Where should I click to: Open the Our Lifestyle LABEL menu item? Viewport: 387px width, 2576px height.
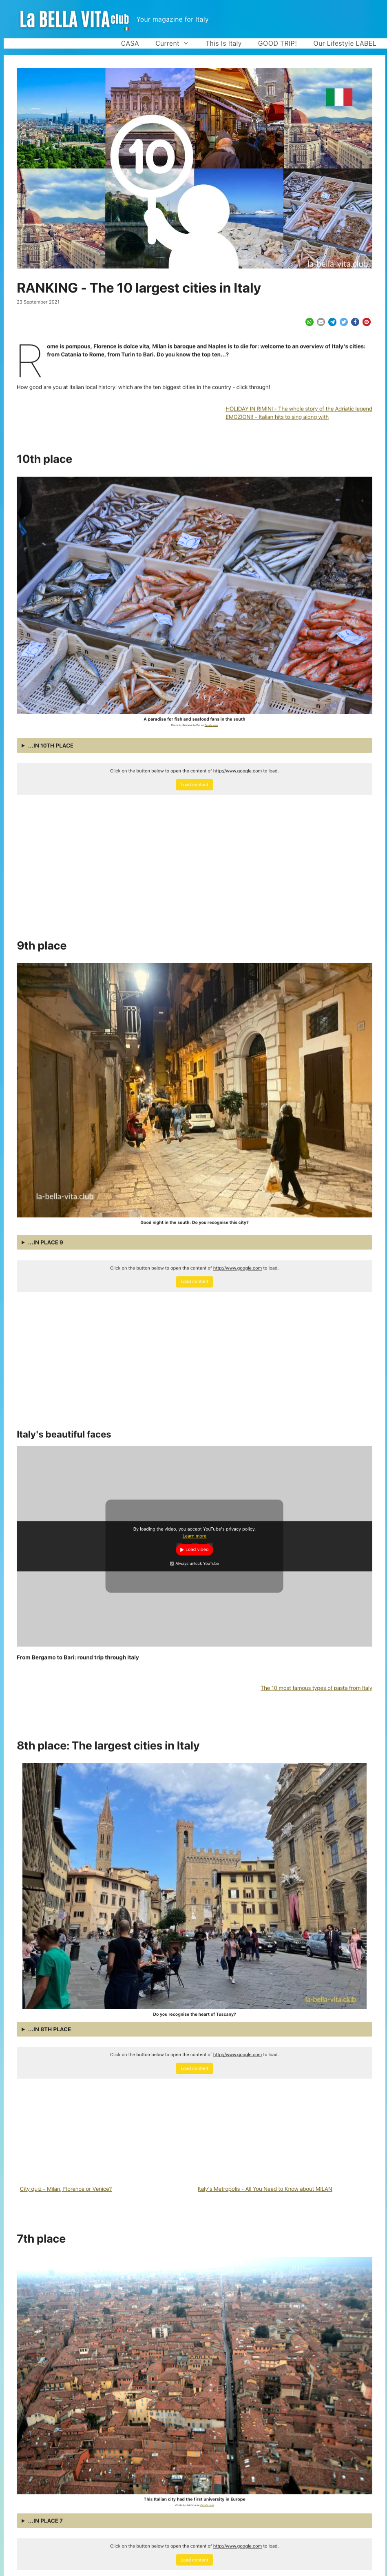(x=345, y=43)
